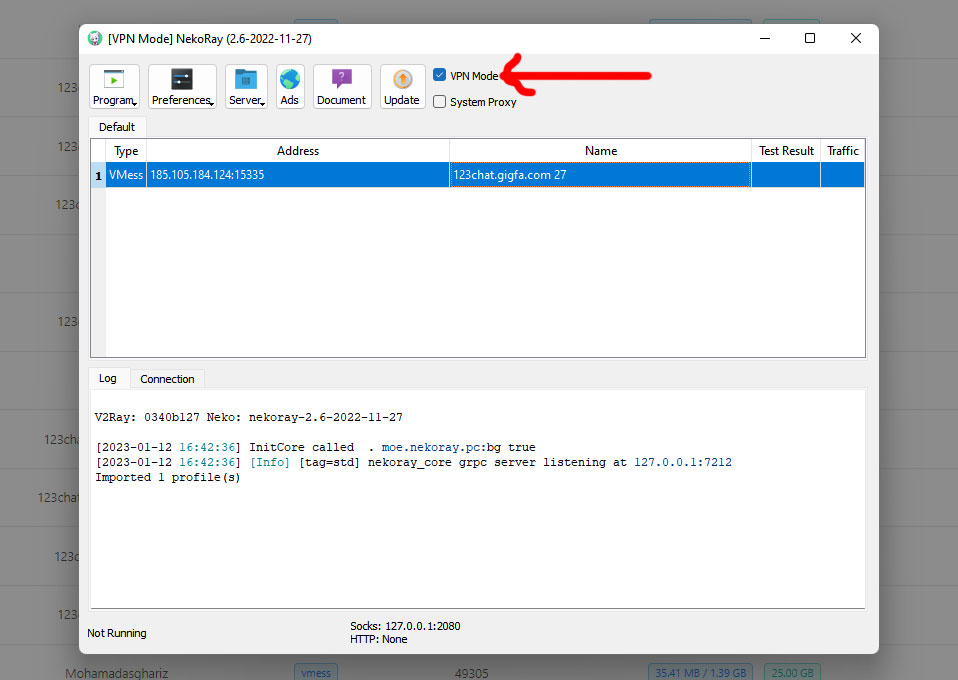Sort by the Address column header
958x680 pixels.
[x=298, y=151]
